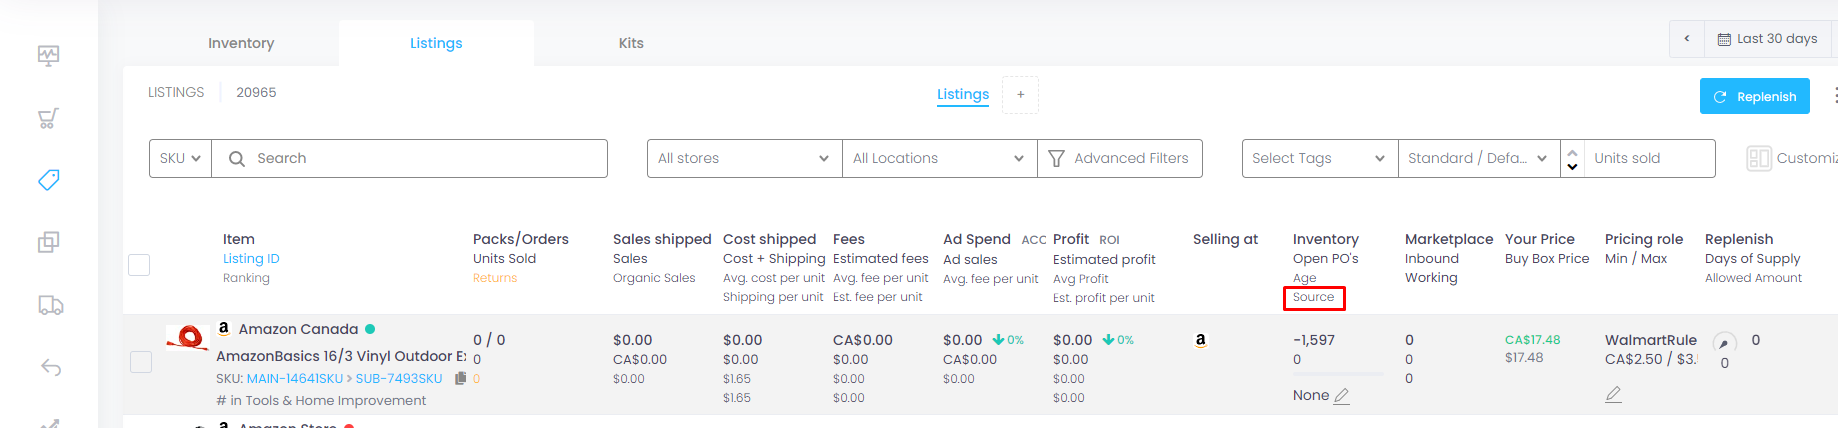Click the Advanced Filters funnel icon

point(1056,158)
